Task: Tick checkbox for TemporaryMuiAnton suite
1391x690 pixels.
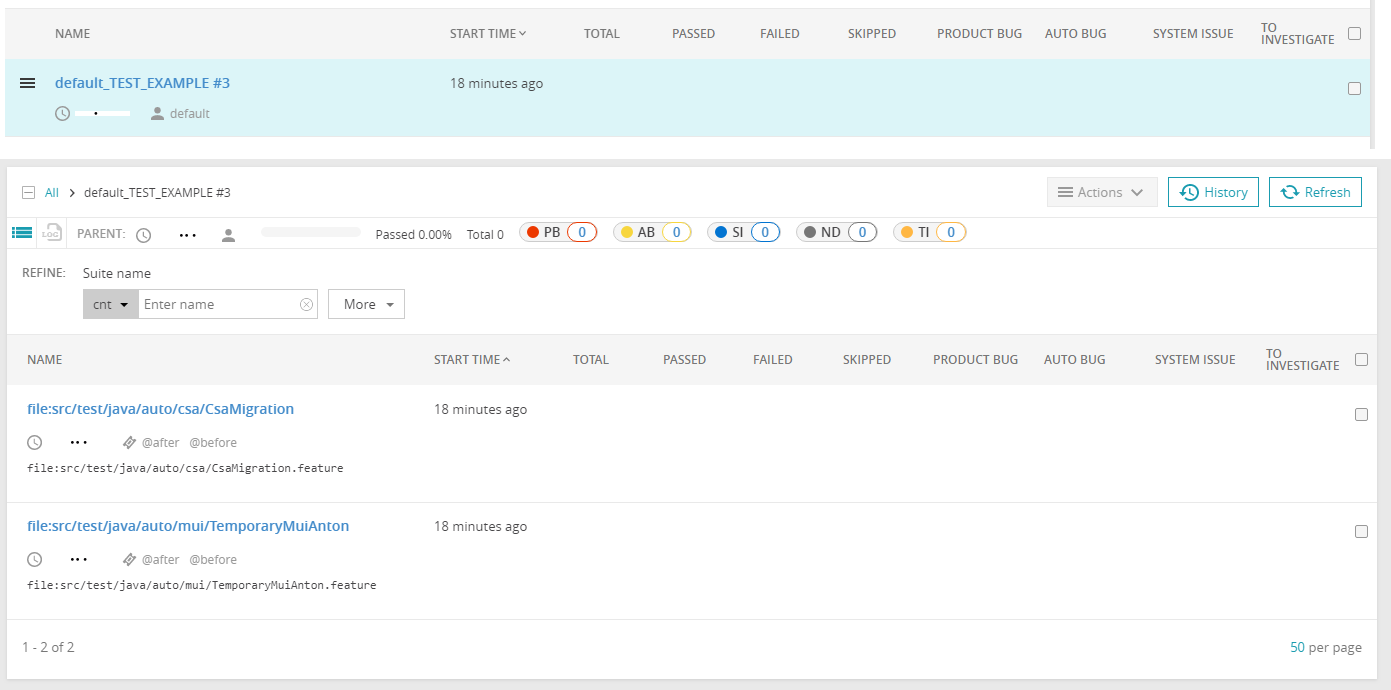Action: (x=1361, y=531)
